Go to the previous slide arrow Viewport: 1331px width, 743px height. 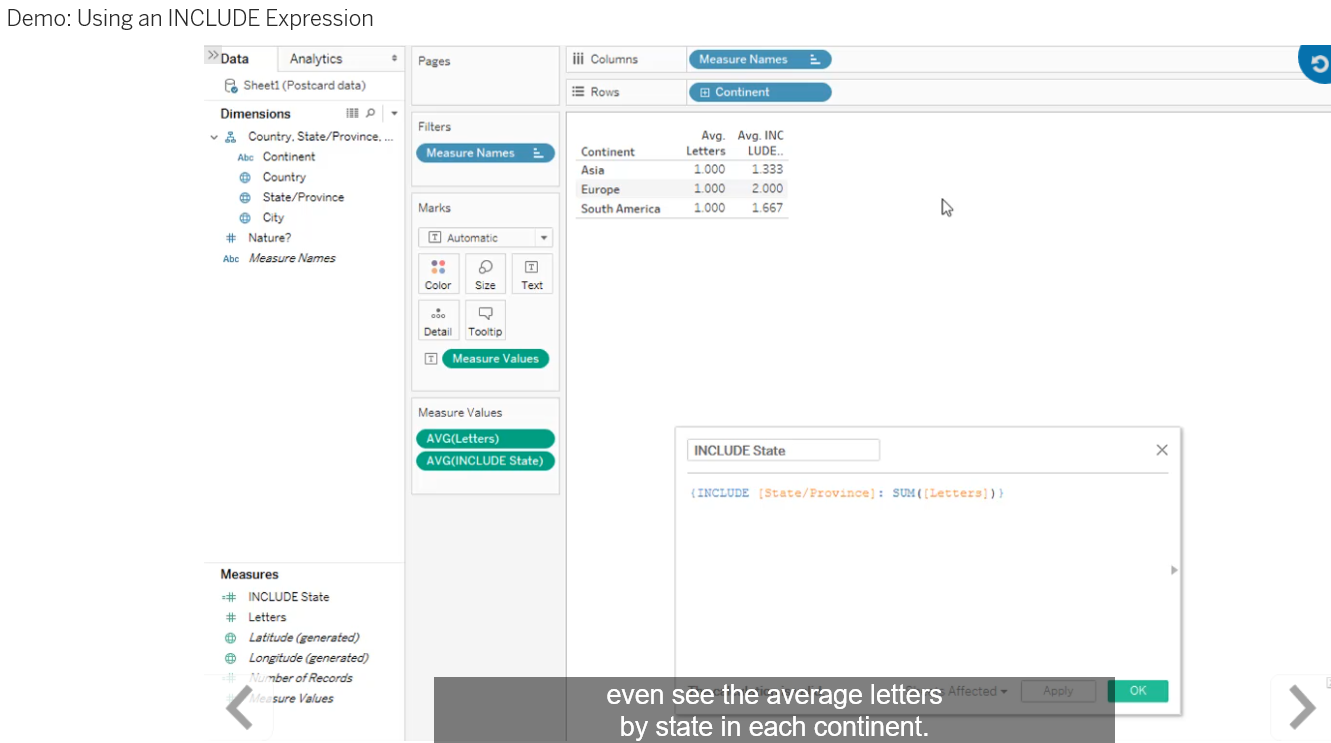240,707
